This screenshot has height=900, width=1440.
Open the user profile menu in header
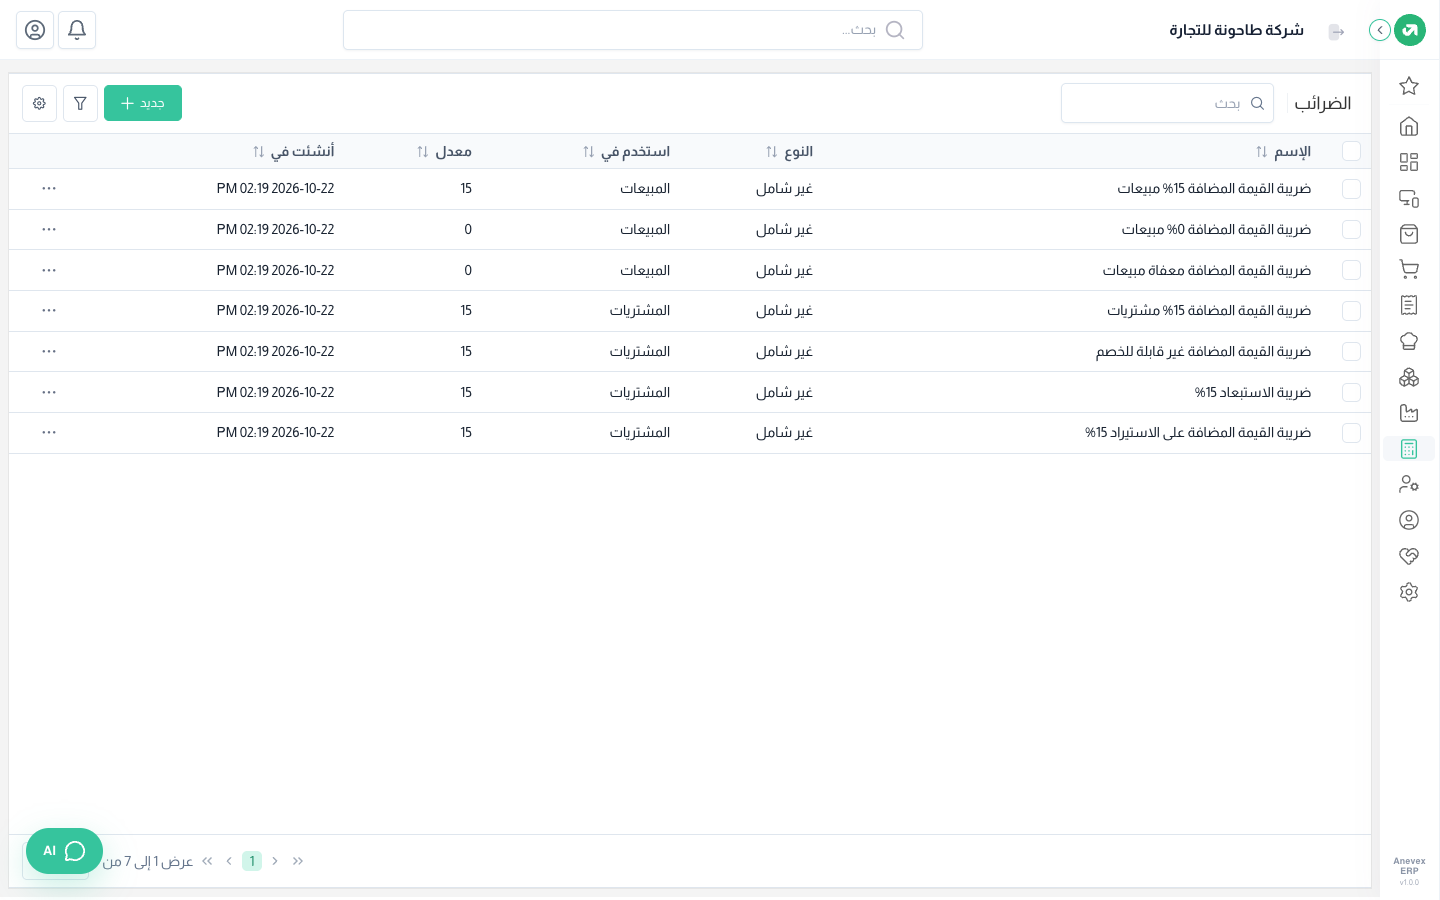coord(35,30)
